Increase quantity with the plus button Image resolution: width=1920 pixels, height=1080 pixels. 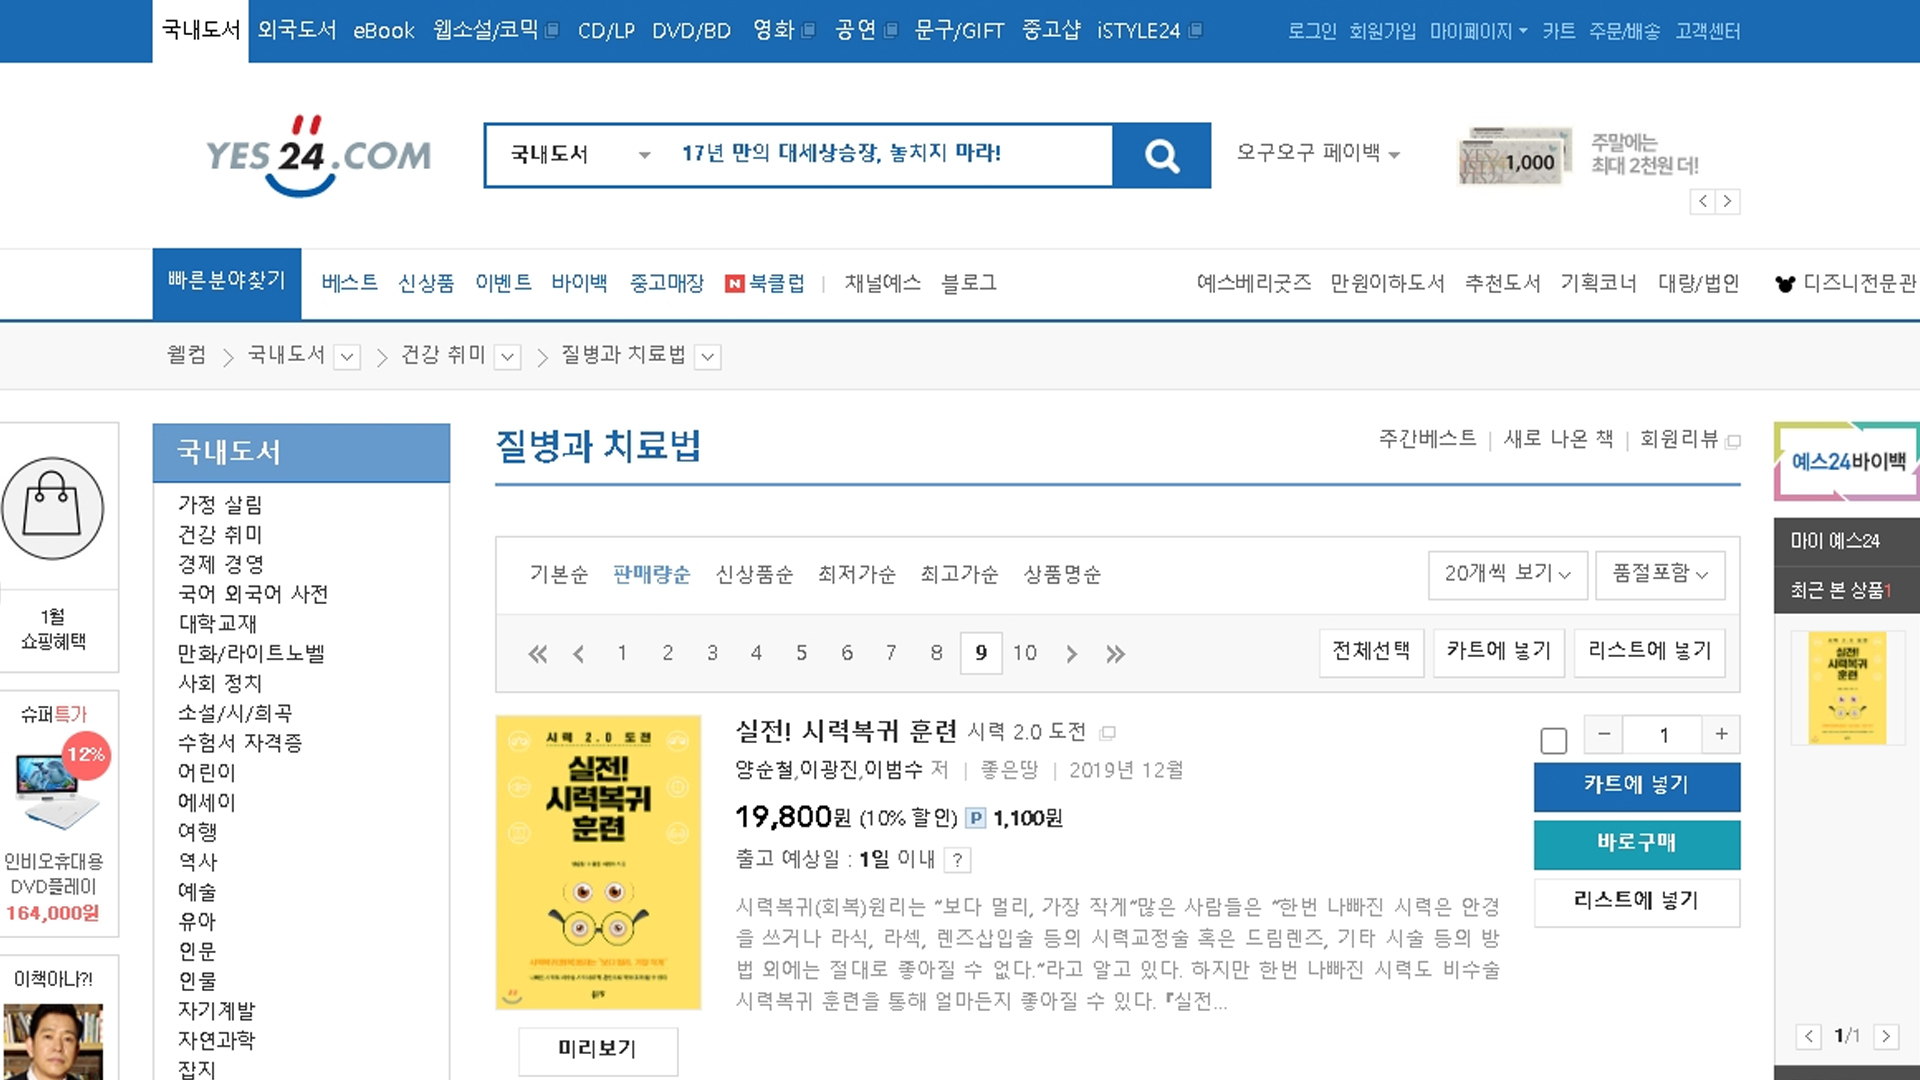pos(1721,734)
